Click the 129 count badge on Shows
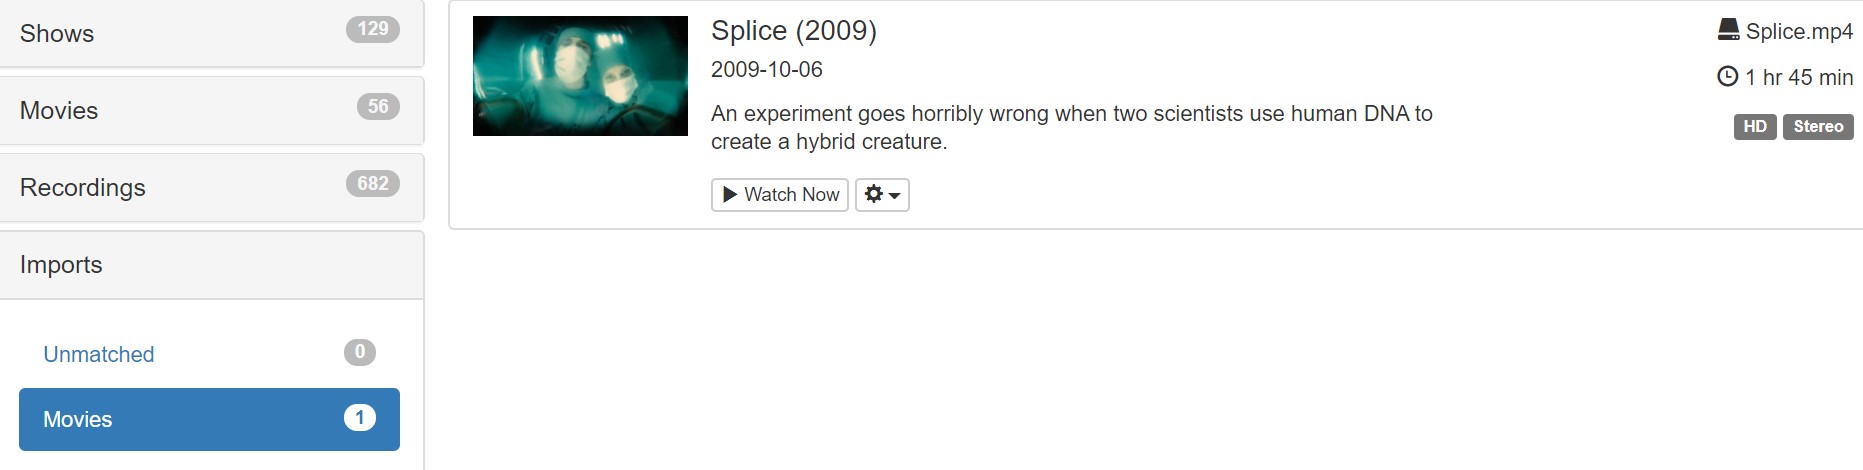Image resolution: width=1863 pixels, height=470 pixels. tap(372, 29)
